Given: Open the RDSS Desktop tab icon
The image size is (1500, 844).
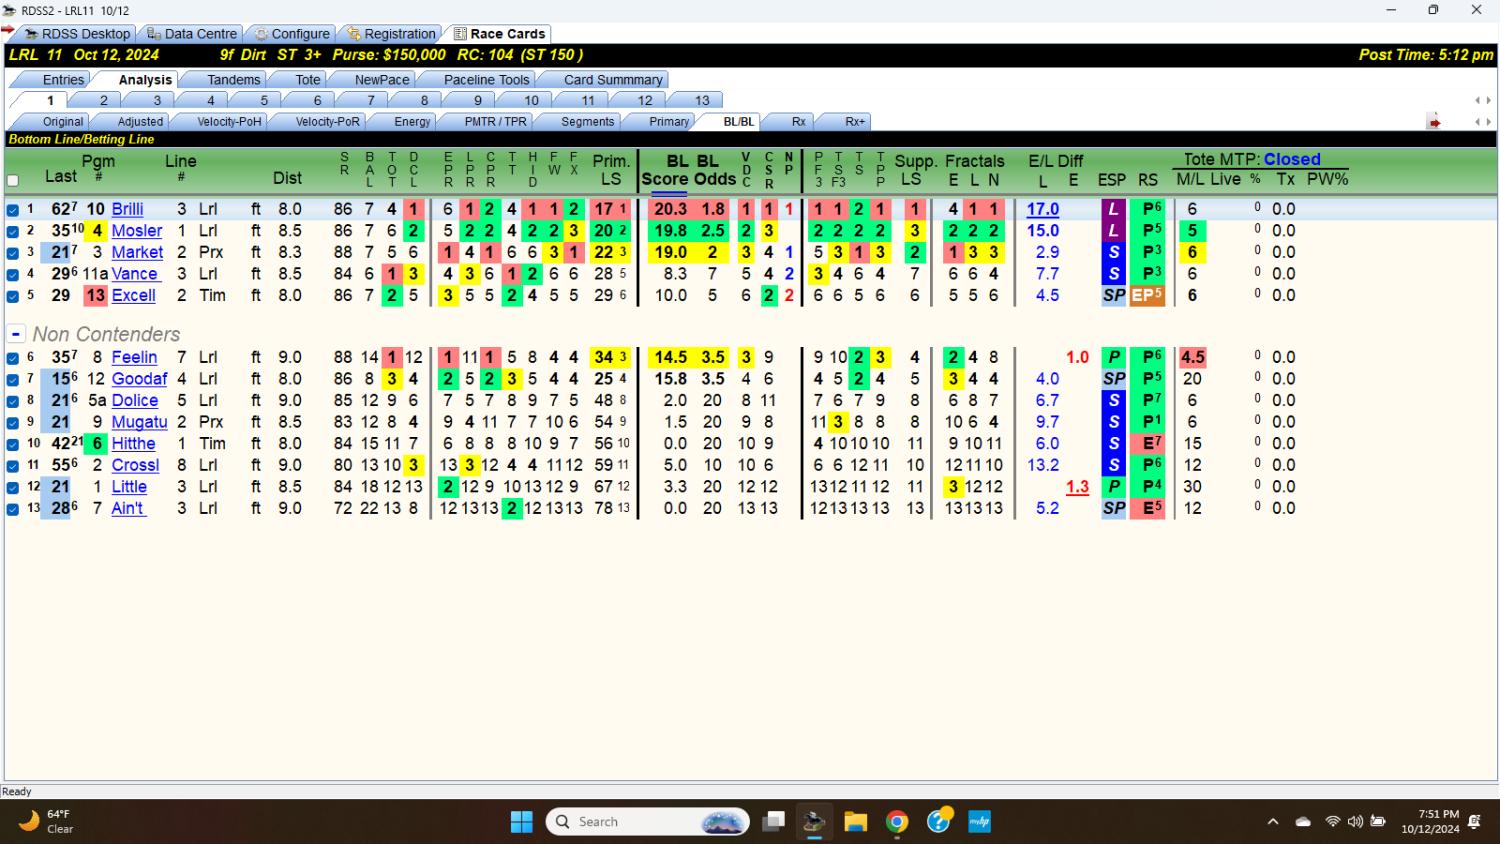Looking at the screenshot, I should click(x=30, y=34).
